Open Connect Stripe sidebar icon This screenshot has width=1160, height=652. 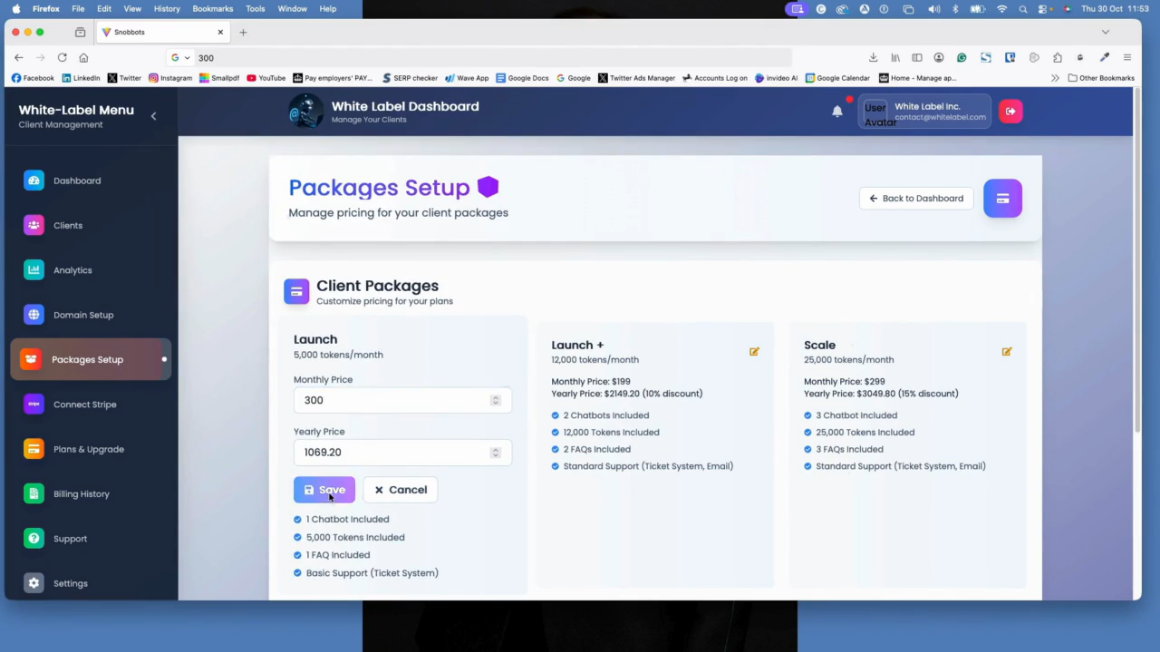coord(33,404)
